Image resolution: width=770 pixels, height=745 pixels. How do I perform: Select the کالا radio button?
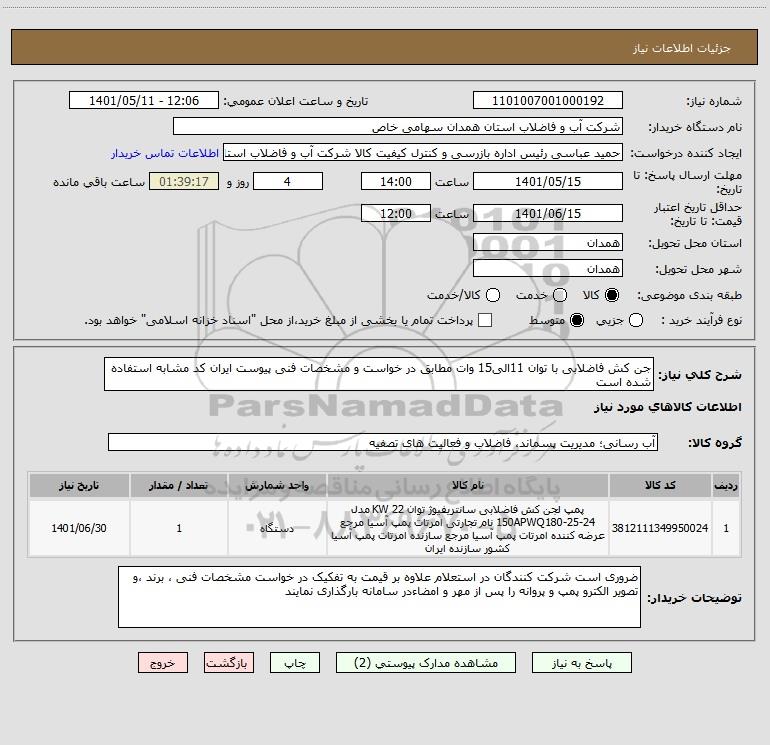click(x=612, y=295)
